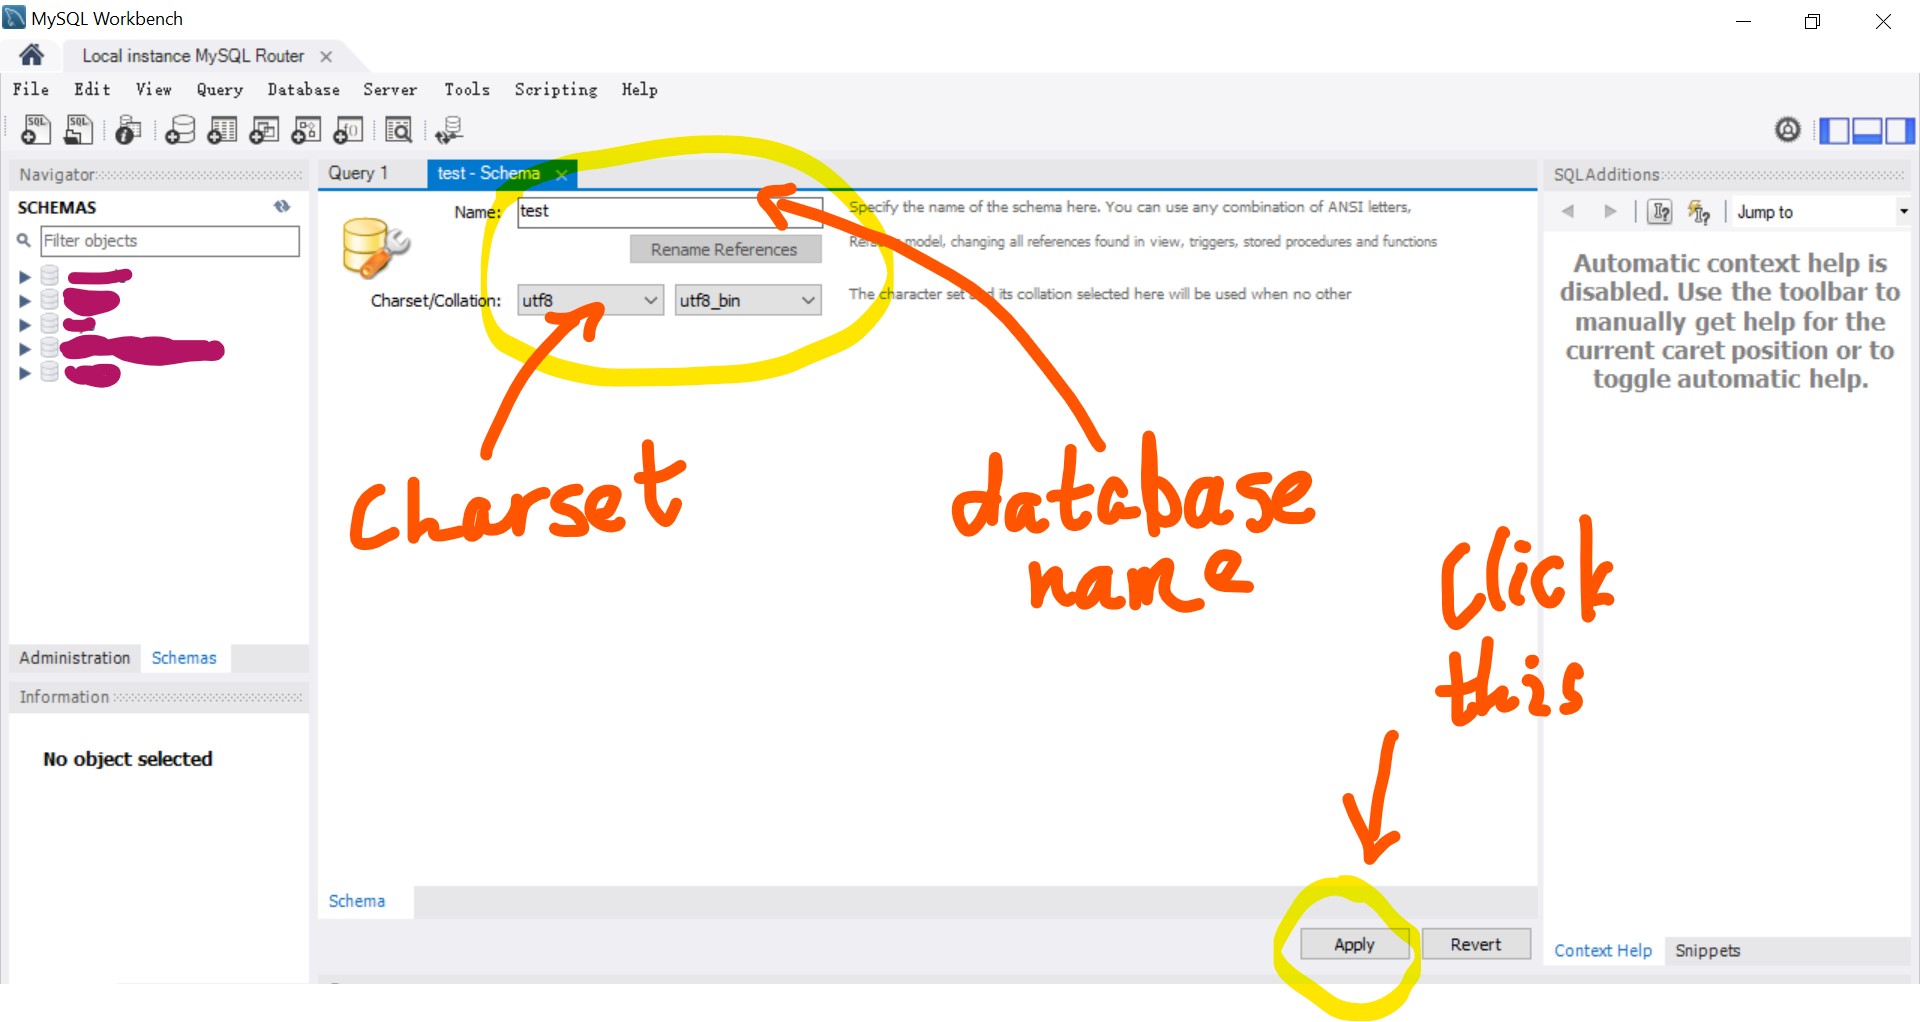Expand the third schema in the tree
1920x1022 pixels.
coord(25,324)
